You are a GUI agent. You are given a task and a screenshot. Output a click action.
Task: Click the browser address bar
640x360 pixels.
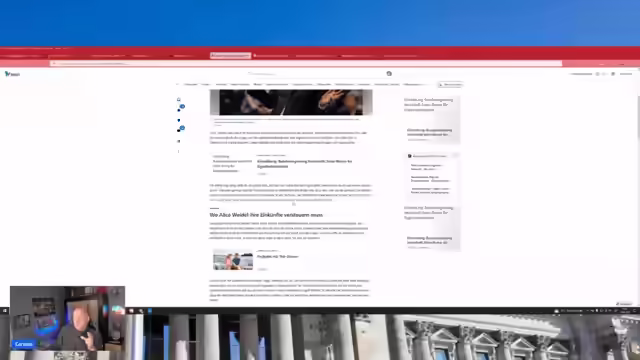[306, 64]
